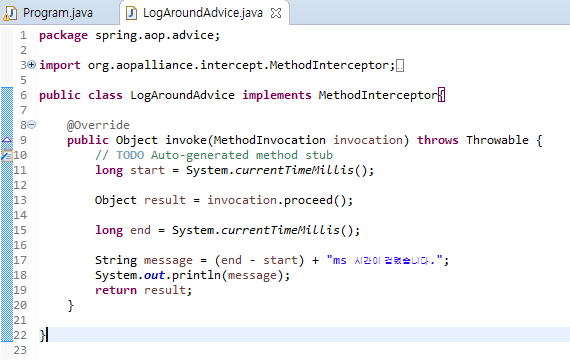Collapse the invoke method at @Override
The height and width of the screenshot is (360, 570).
(x=32, y=125)
